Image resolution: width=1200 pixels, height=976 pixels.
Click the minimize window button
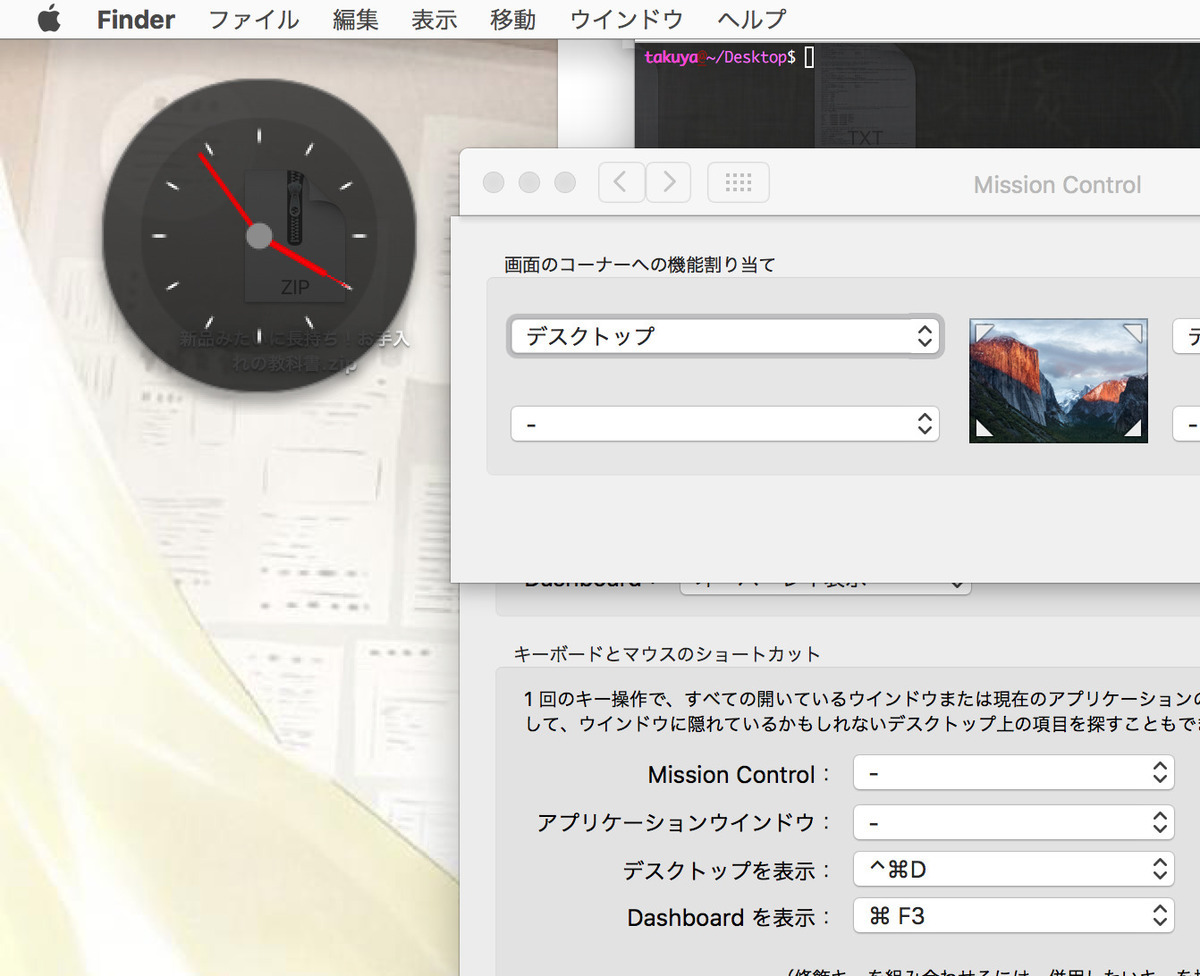529,182
